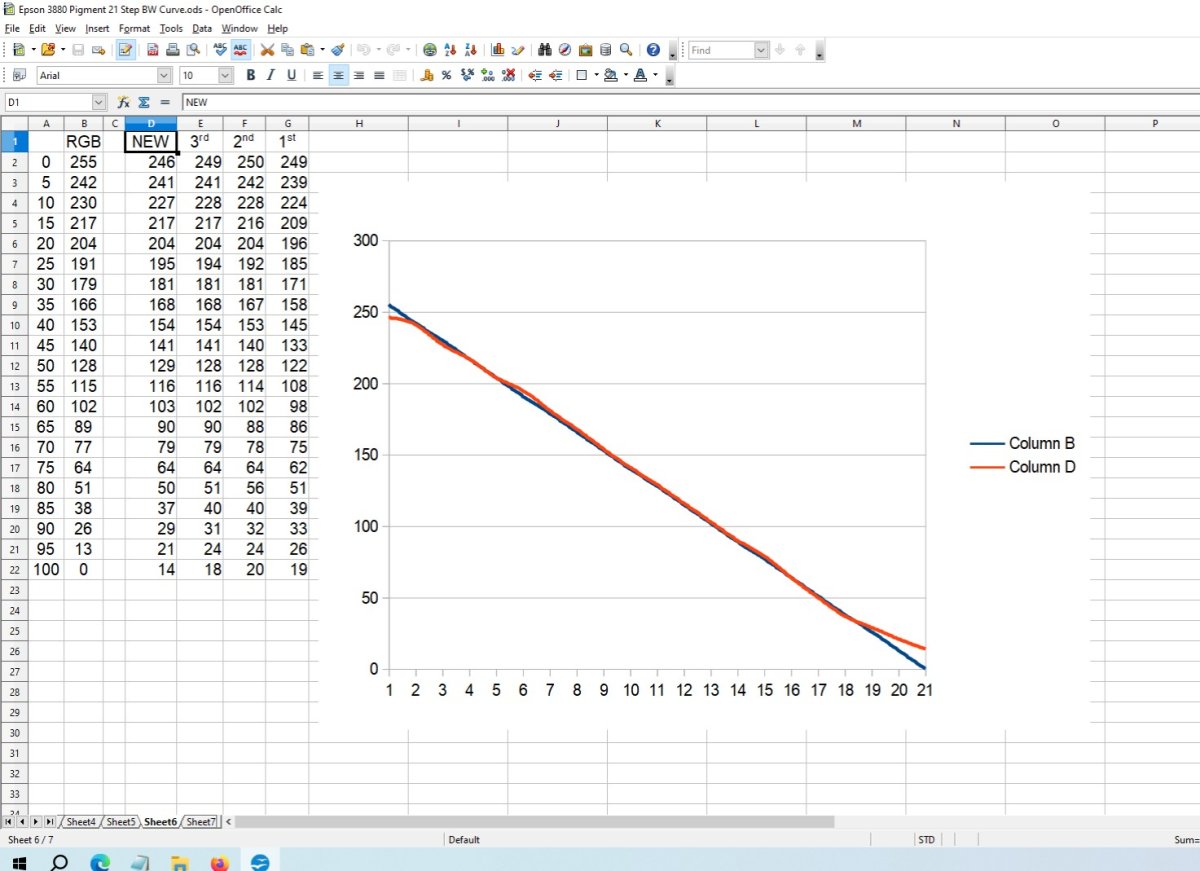1200x871 pixels.
Task: Open font color dropdown arrow
Action: pyautogui.click(x=655, y=75)
